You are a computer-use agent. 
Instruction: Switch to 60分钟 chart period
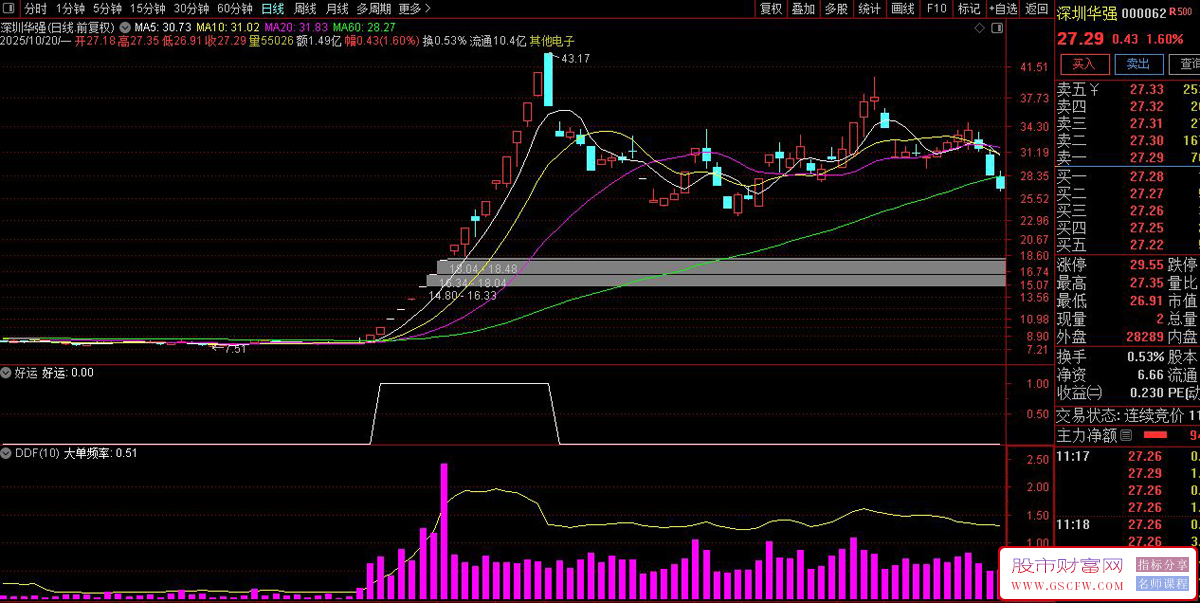[x=233, y=9]
